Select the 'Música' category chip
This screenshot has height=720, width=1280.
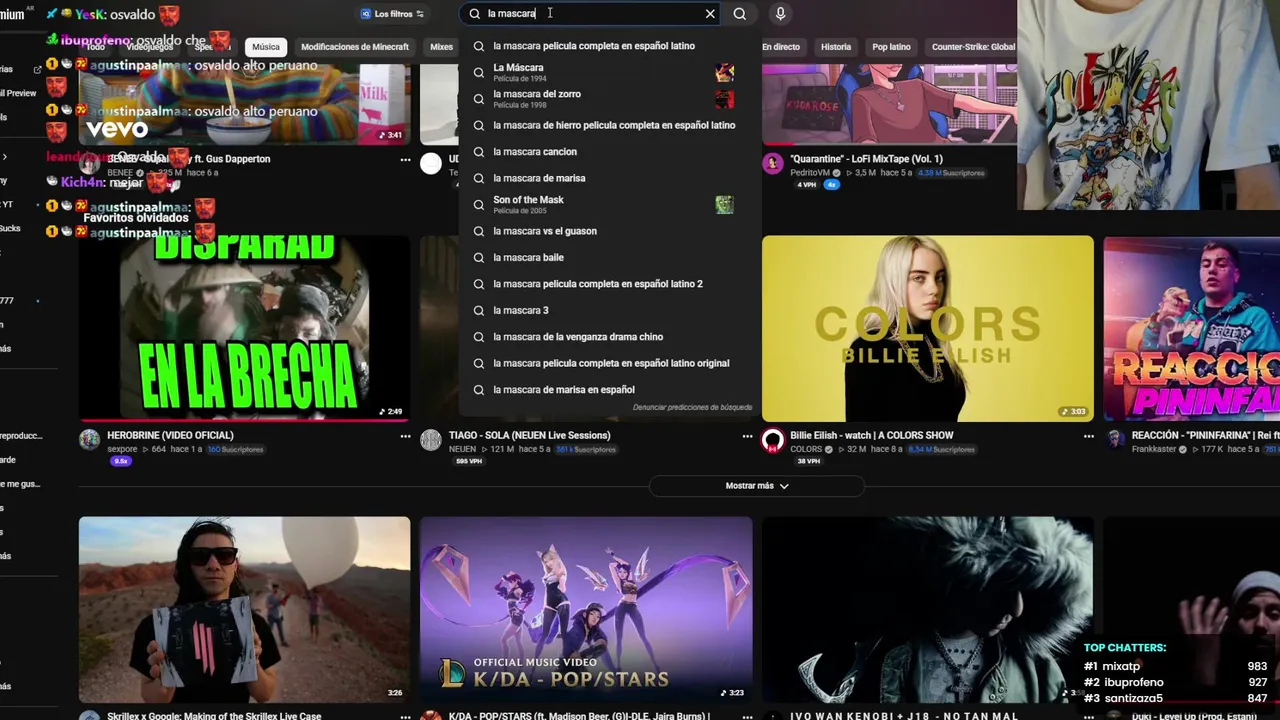click(266, 47)
